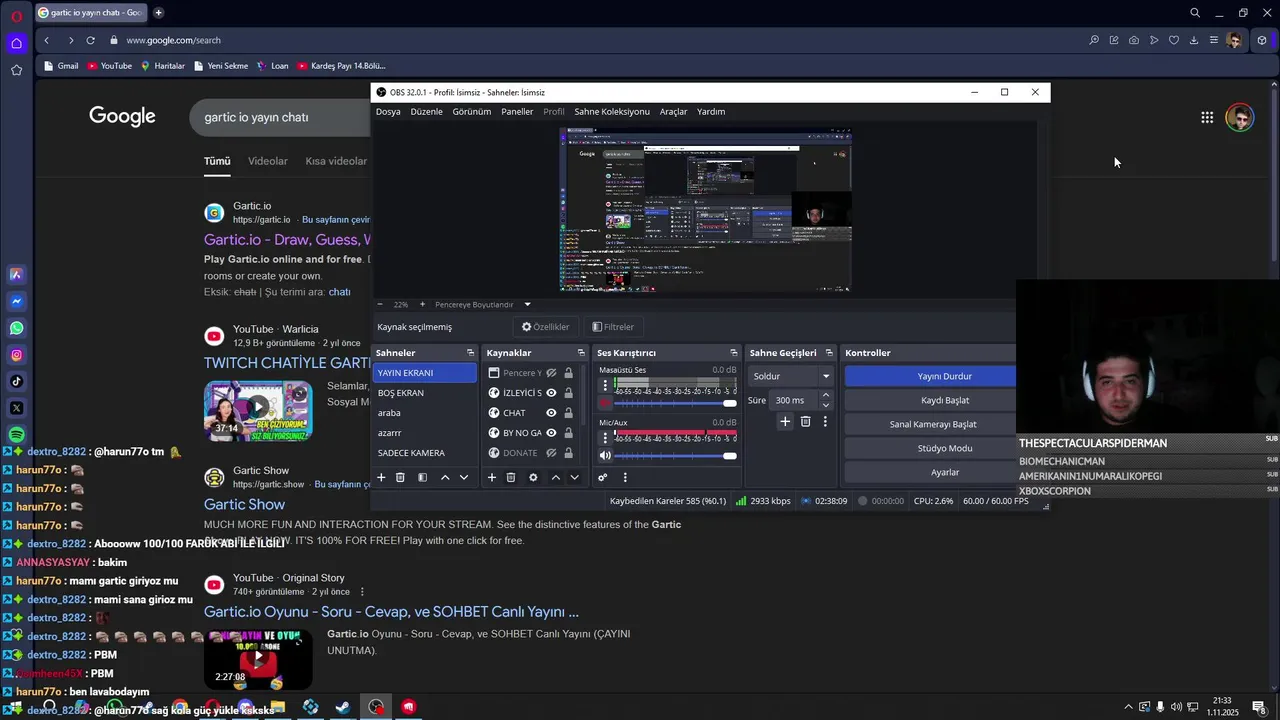Open Instagram in Opera sidebar
This screenshot has height=720, width=1280.
[x=16, y=355]
